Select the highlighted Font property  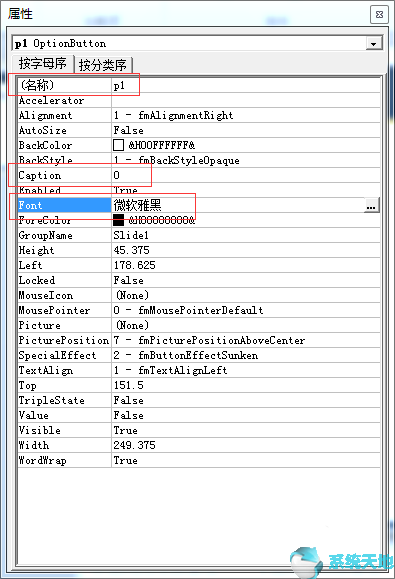pyautogui.click(x=65, y=205)
